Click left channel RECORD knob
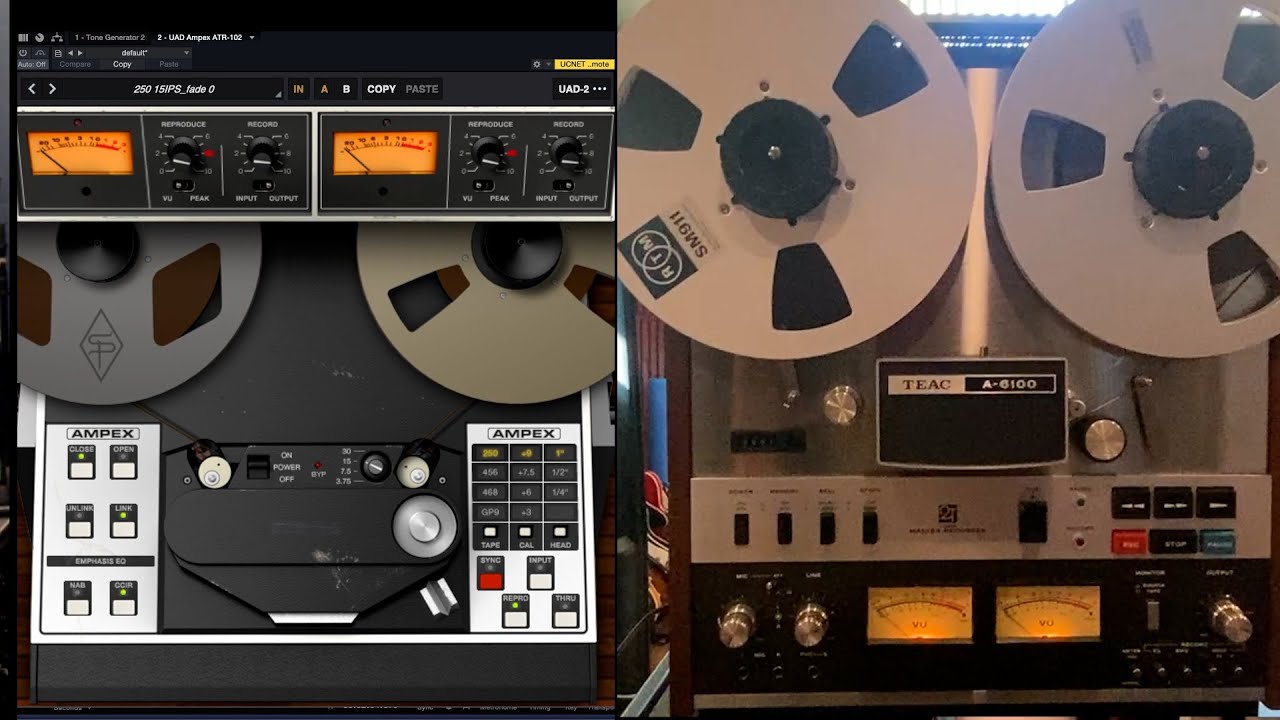Screen dimensions: 1280x720 (262, 154)
